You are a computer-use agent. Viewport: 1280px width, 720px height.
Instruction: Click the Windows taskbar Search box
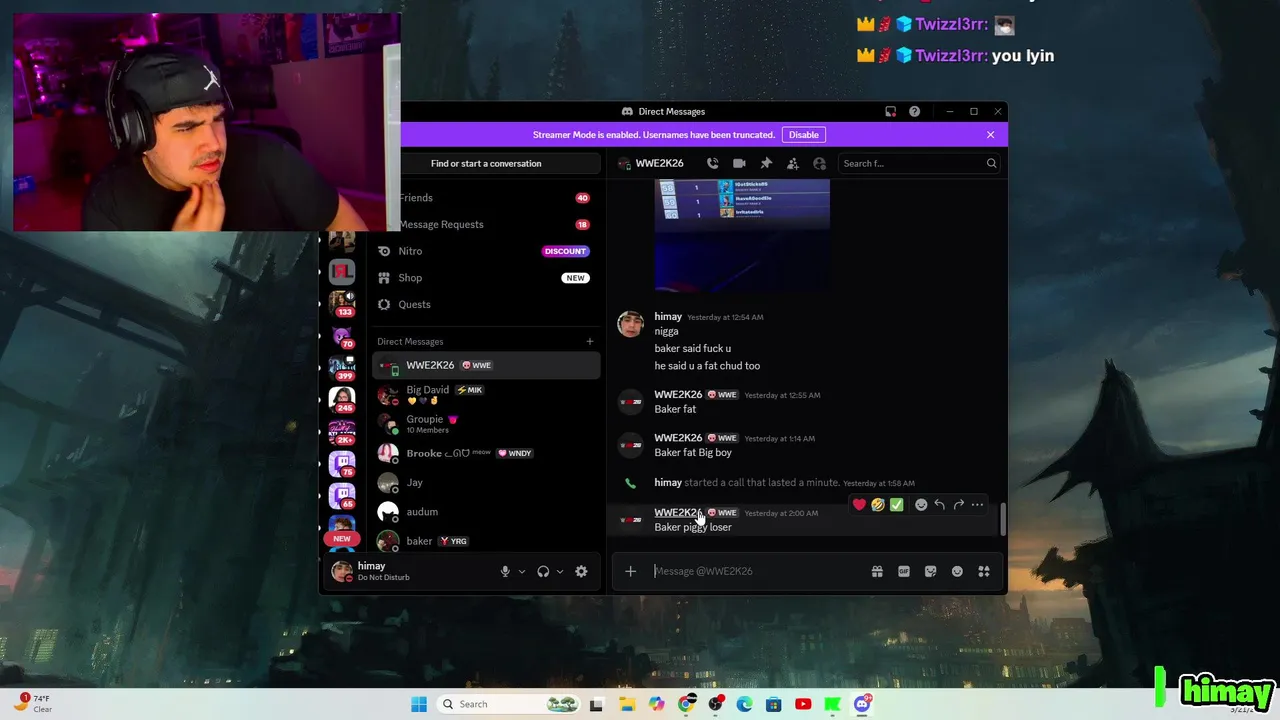click(511, 704)
